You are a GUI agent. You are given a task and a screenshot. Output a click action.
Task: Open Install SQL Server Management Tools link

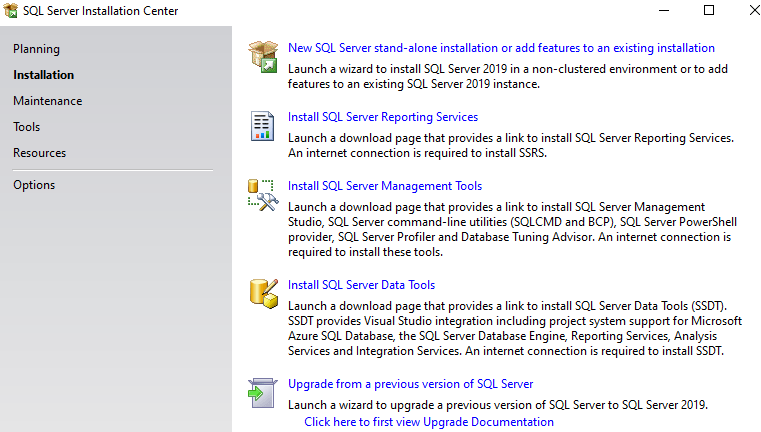385,186
